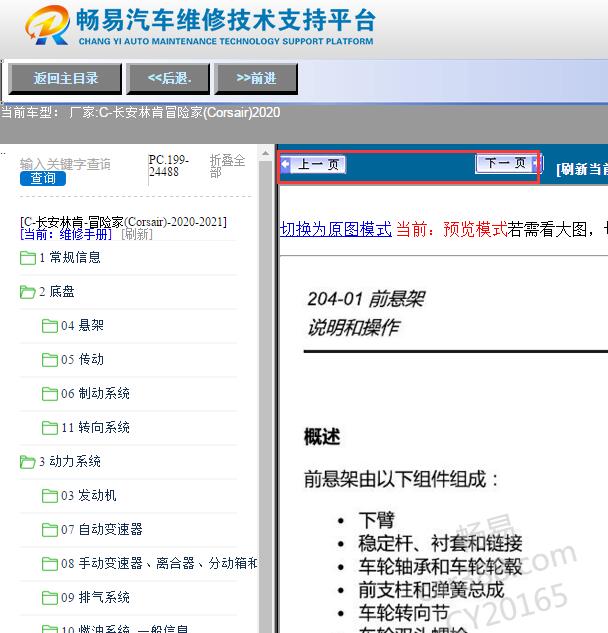Click the 输入关键字查询 search field
Viewport: 608px width, 633px height.
click(x=65, y=164)
